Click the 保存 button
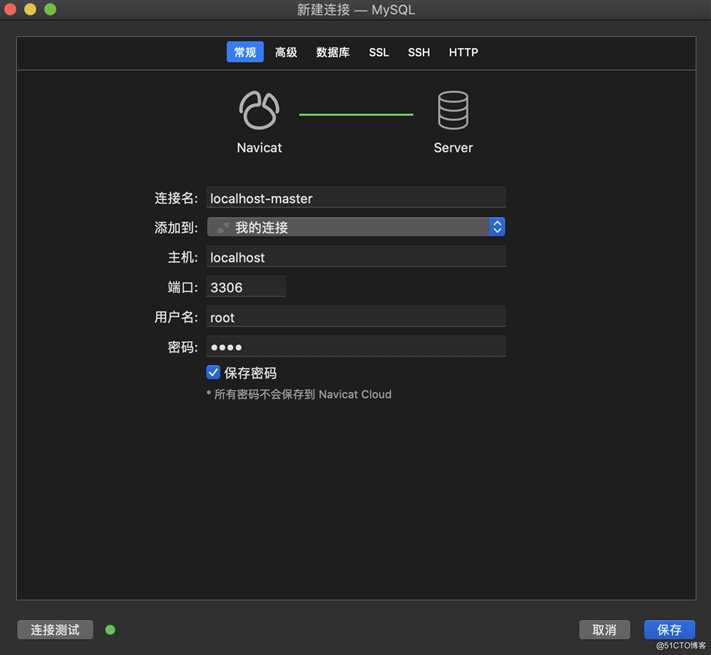The width and height of the screenshot is (711, 655). 669,630
